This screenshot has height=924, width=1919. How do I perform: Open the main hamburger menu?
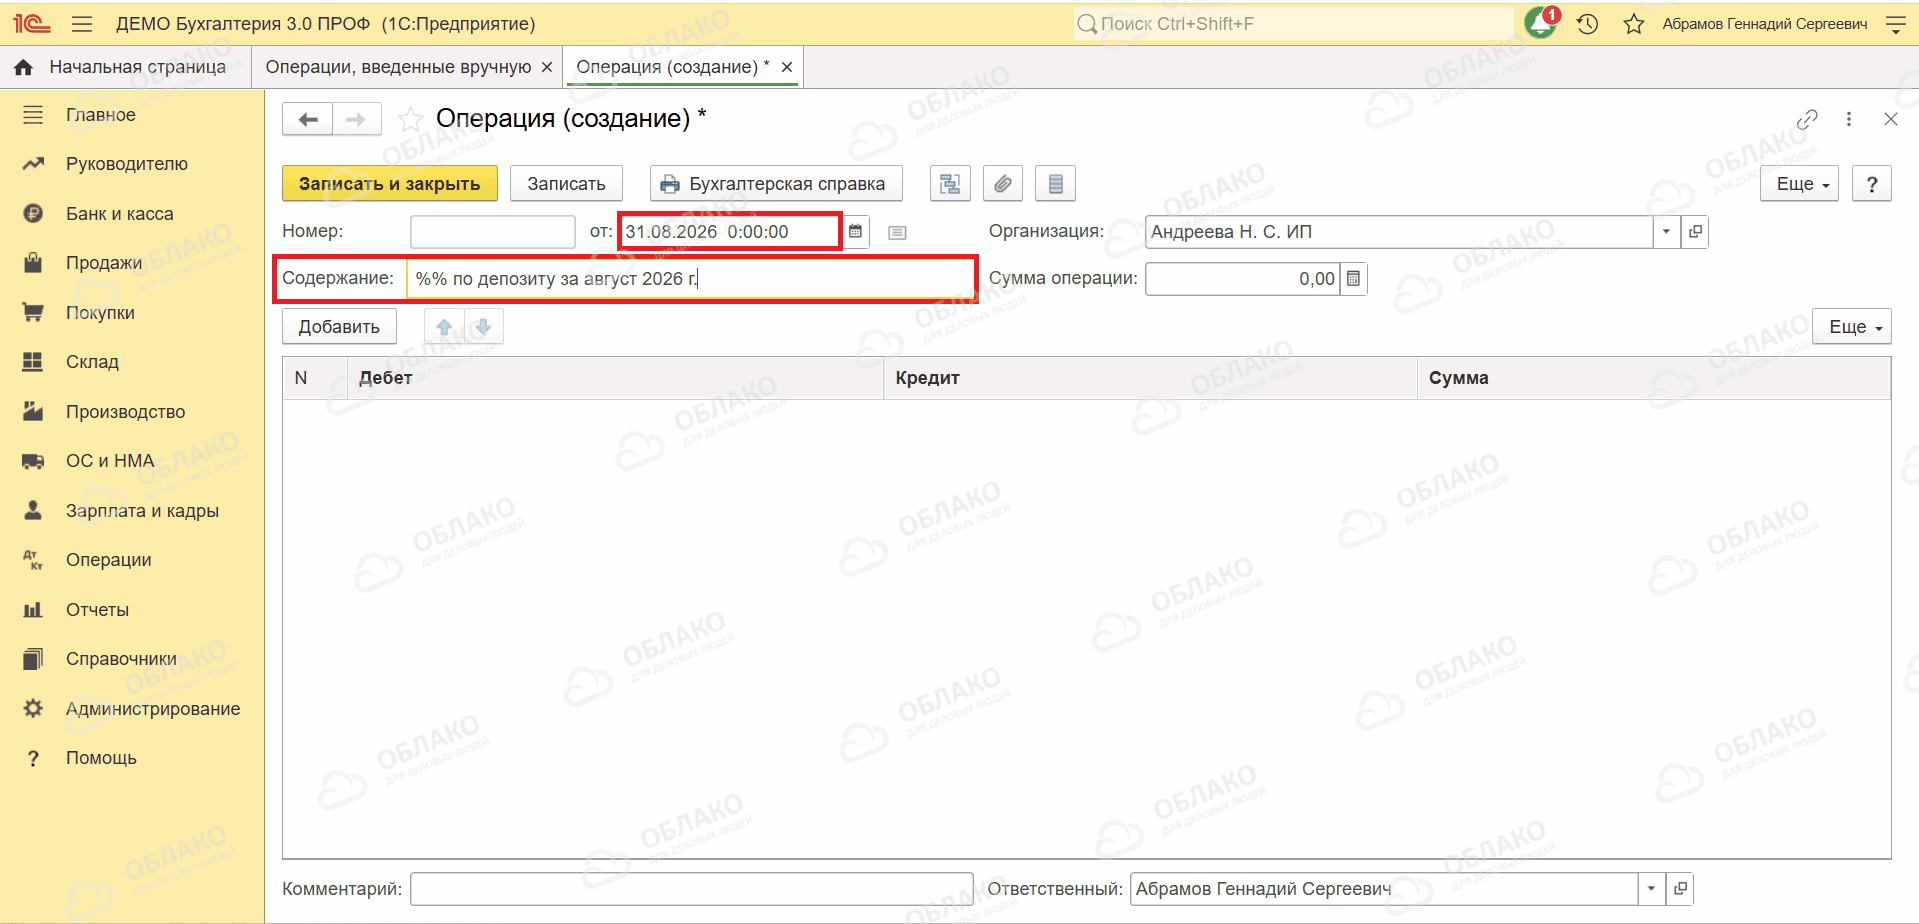(x=82, y=24)
